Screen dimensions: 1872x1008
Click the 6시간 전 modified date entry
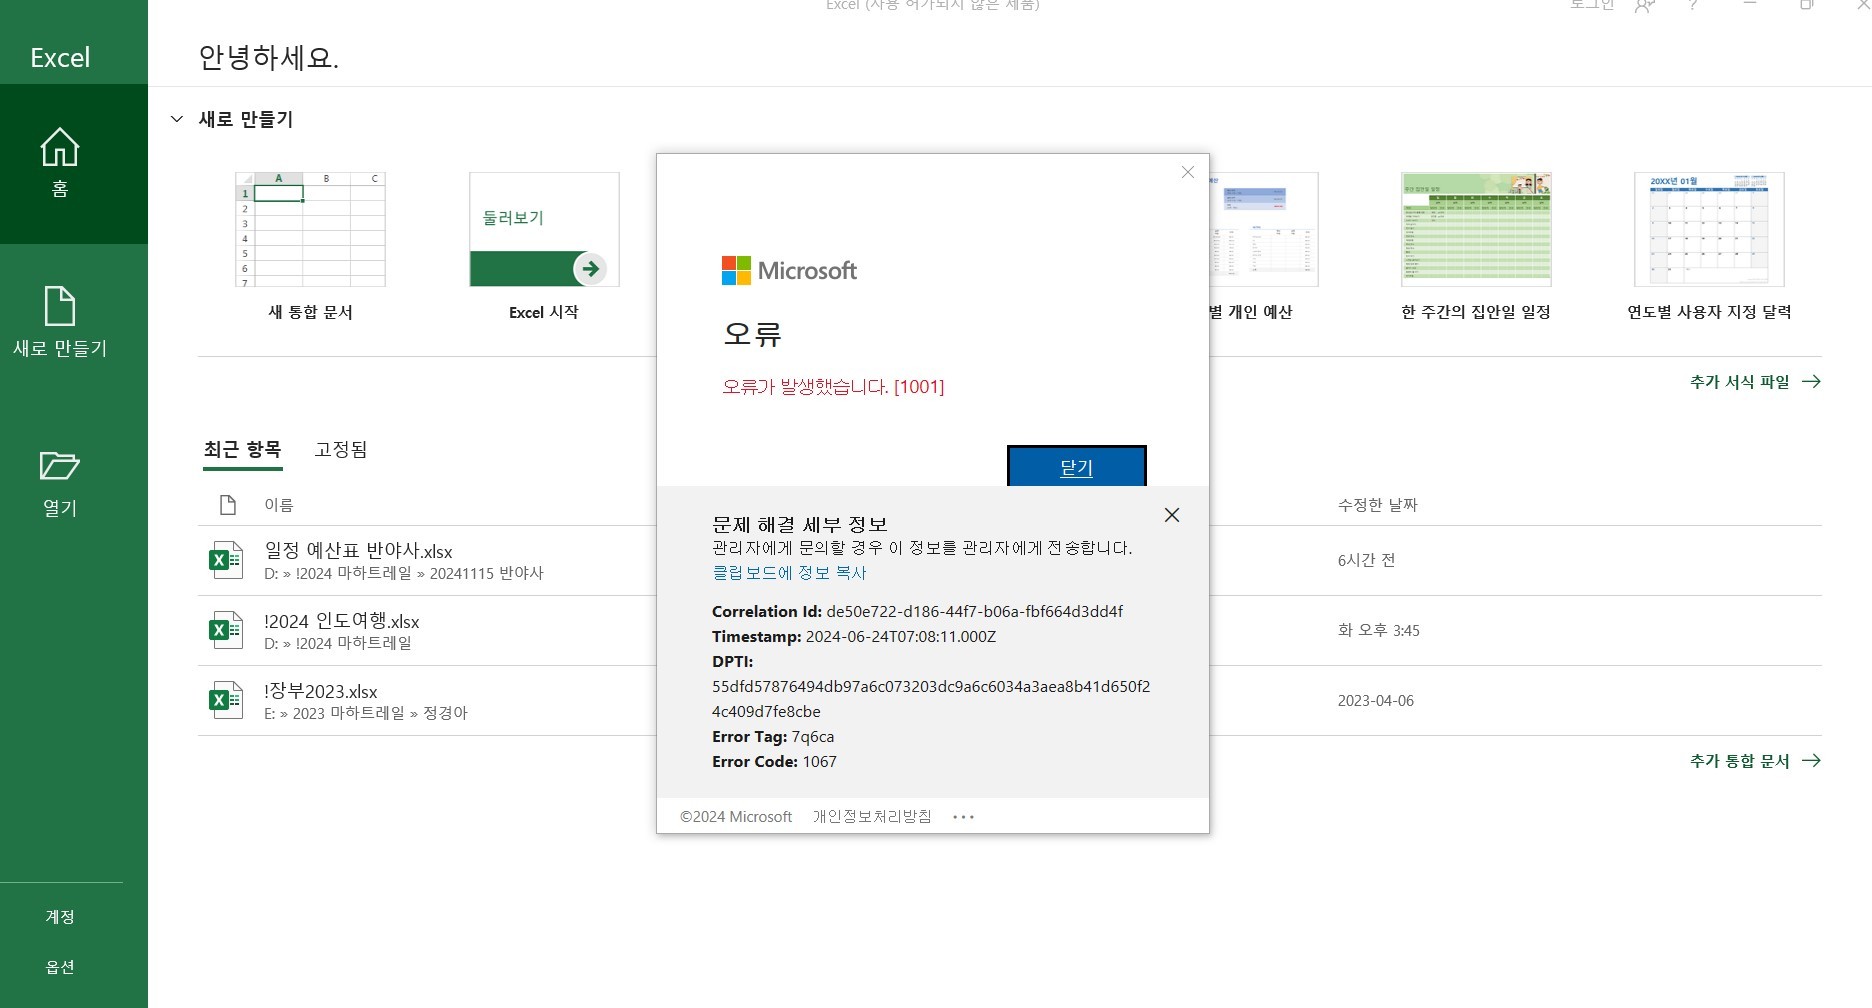tap(1366, 561)
